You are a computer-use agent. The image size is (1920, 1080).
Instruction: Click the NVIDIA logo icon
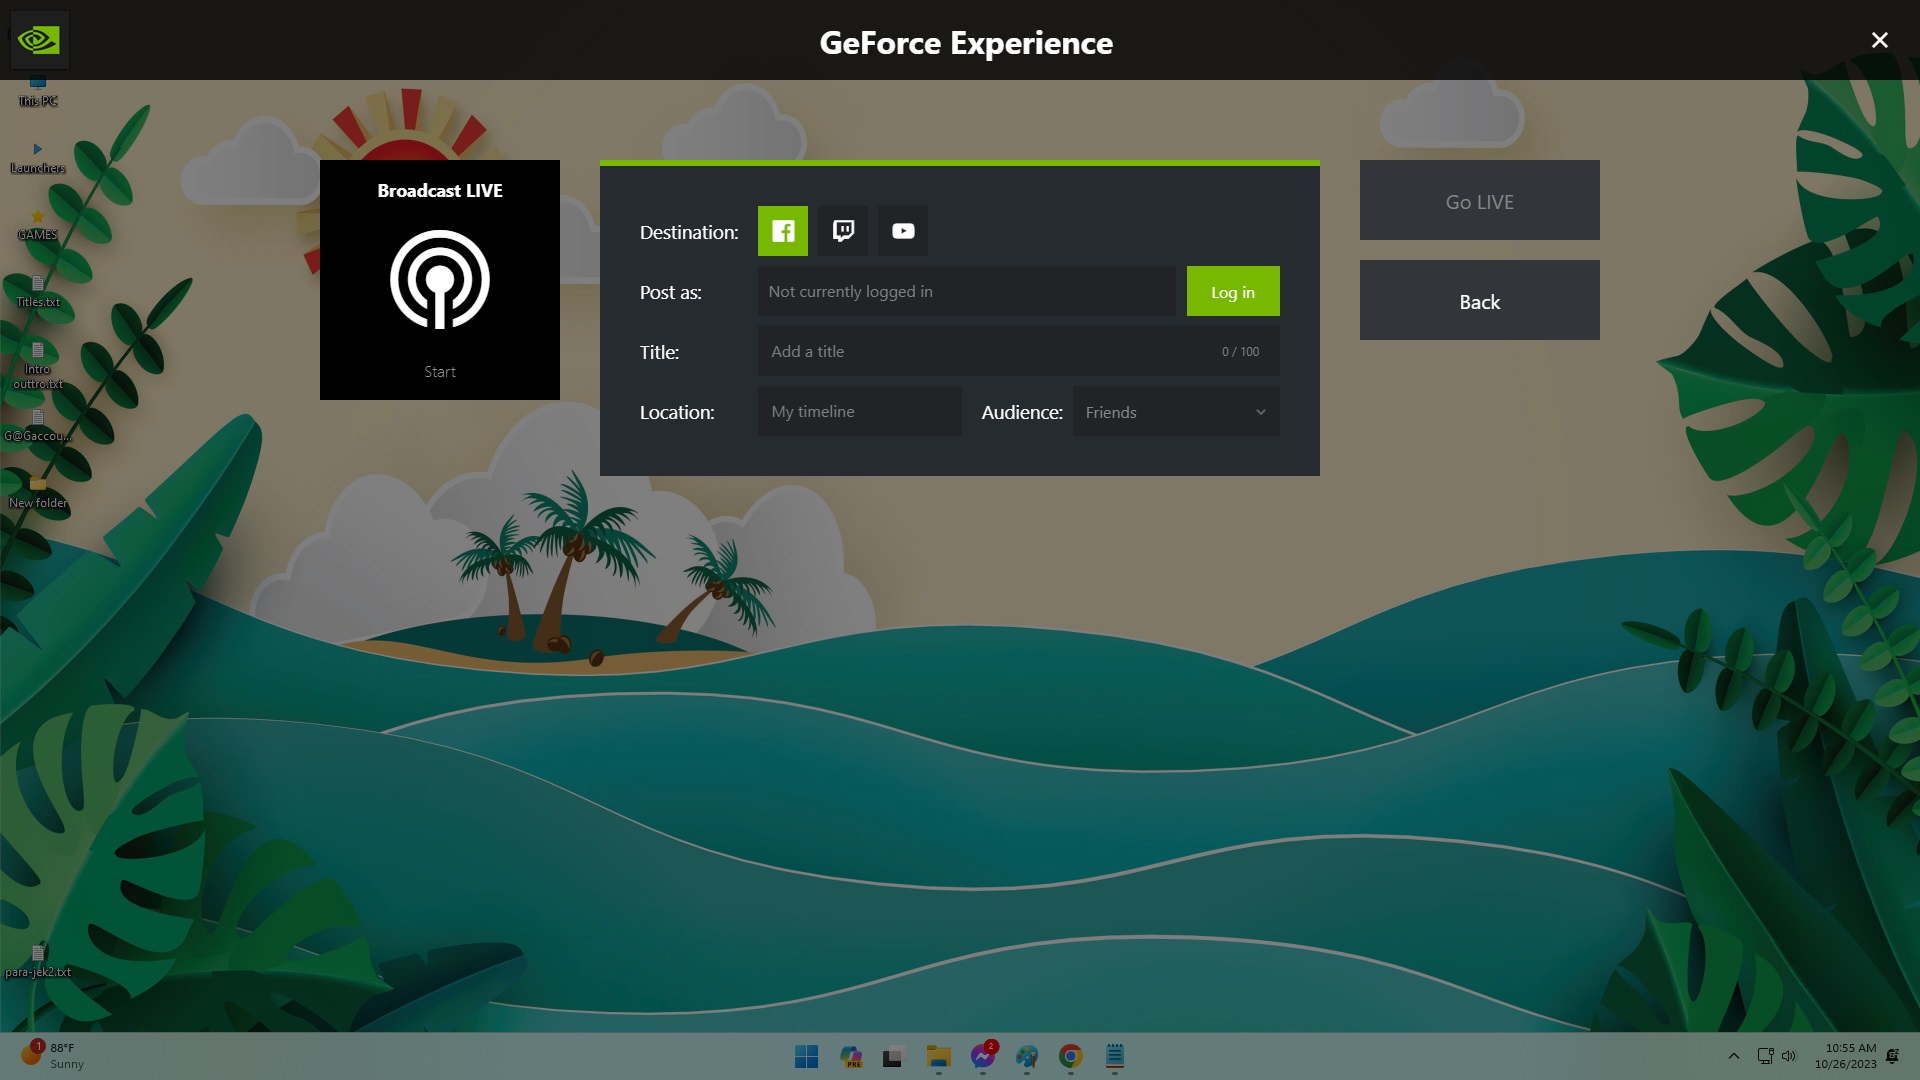click(x=39, y=41)
